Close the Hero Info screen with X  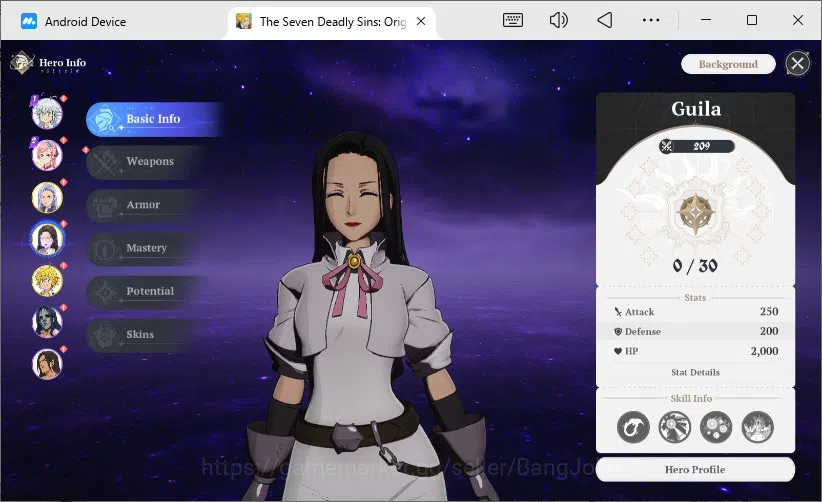click(797, 64)
